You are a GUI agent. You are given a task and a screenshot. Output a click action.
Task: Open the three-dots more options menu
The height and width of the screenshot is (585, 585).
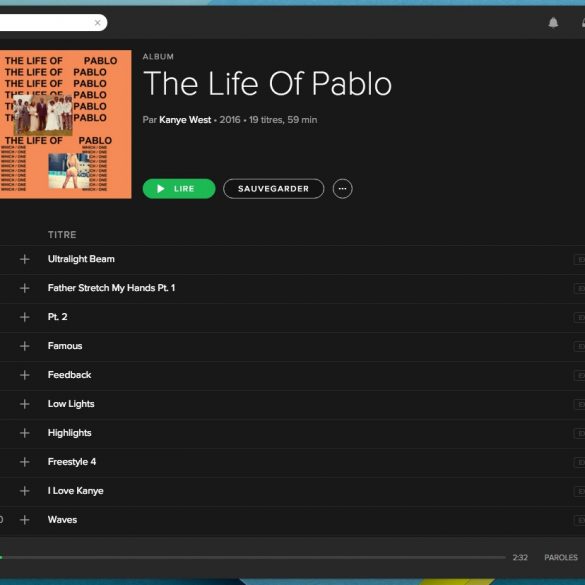click(x=342, y=189)
